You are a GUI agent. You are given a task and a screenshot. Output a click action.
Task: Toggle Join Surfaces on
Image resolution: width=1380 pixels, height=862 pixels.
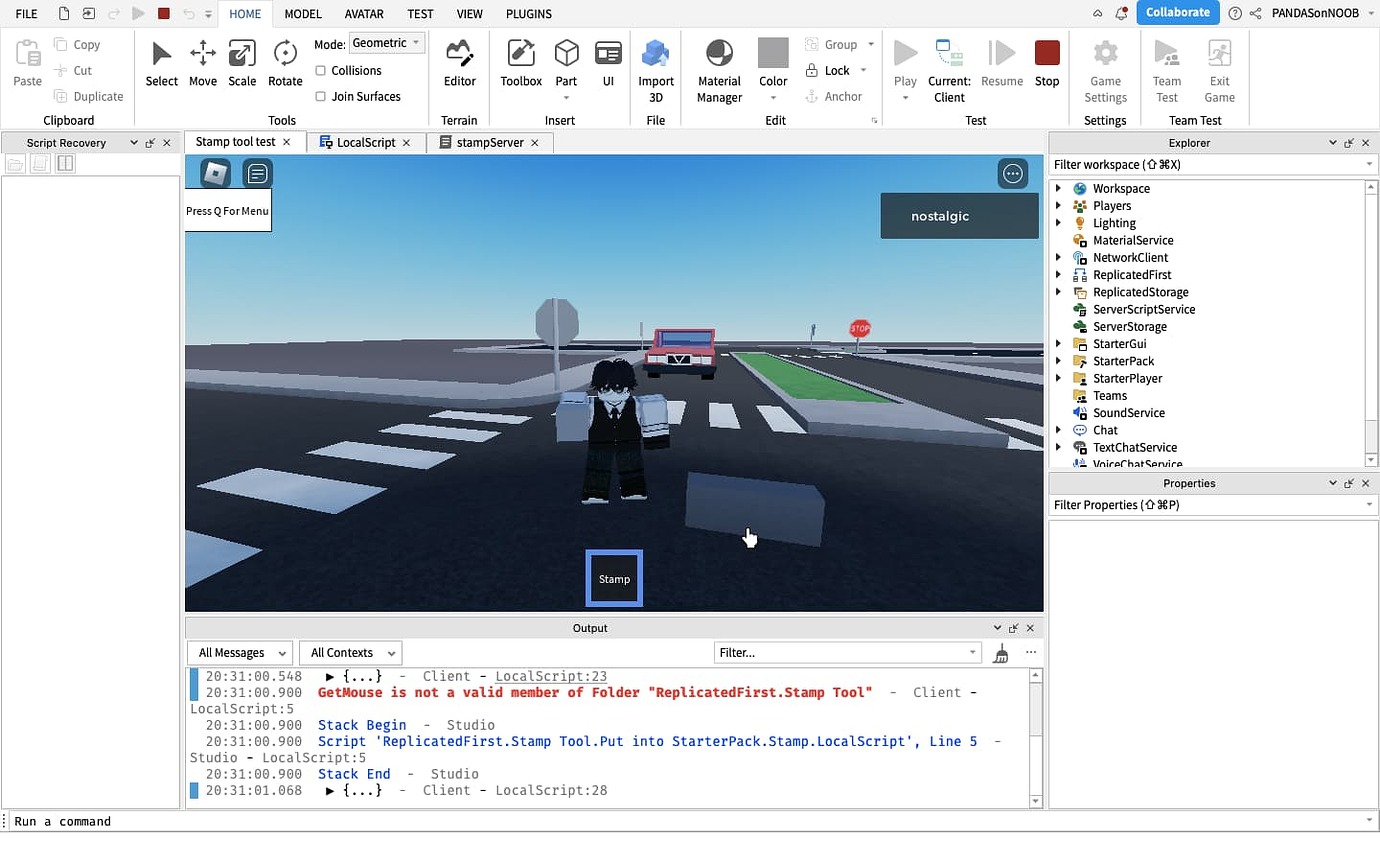click(x=322, y=96)
